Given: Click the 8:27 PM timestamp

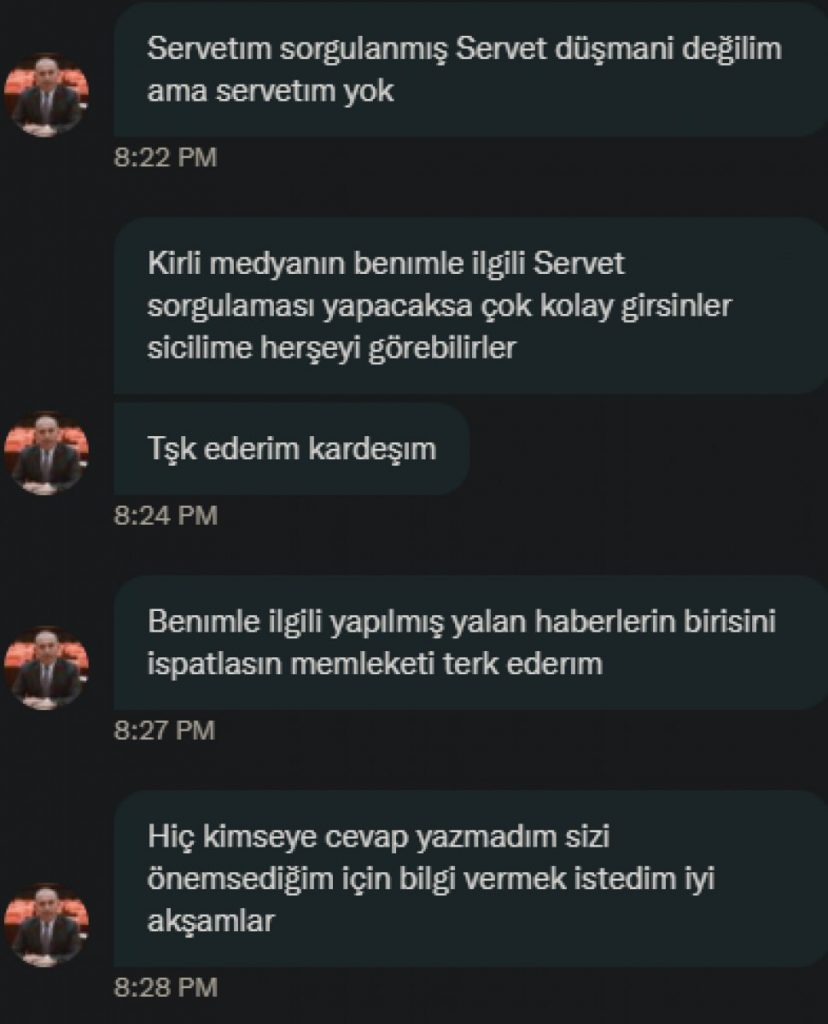Looking at the screenshot, I should pyautogui.click(x=165, y=730).
